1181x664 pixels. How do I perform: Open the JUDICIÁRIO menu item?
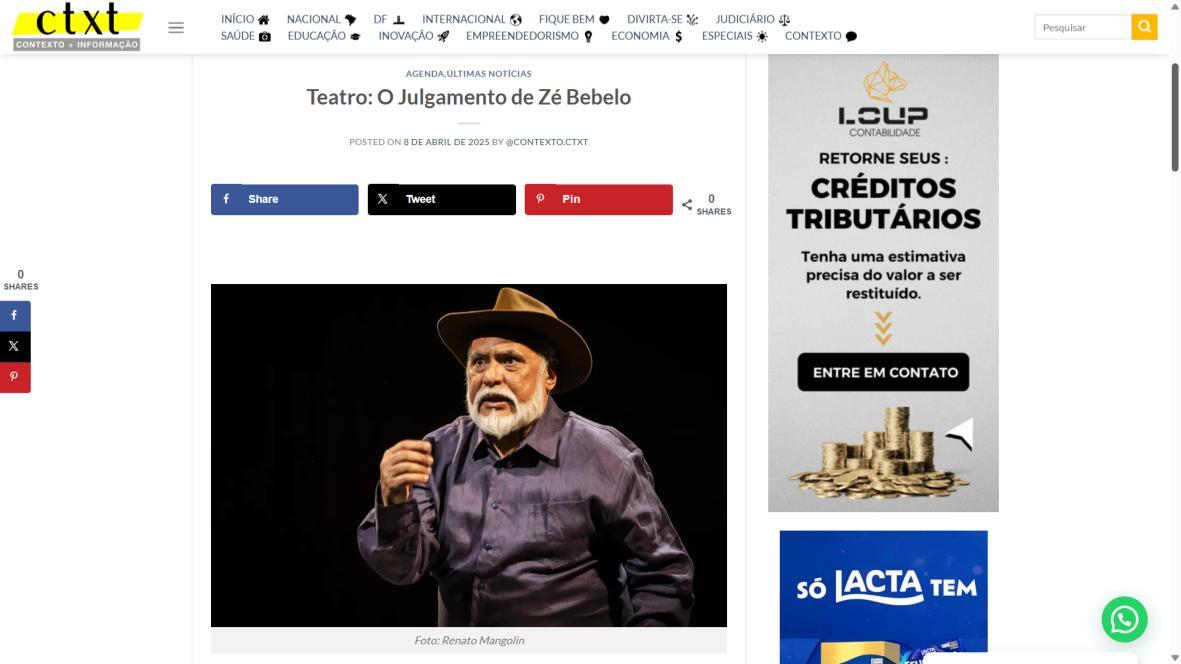click(x=752, y=19)
